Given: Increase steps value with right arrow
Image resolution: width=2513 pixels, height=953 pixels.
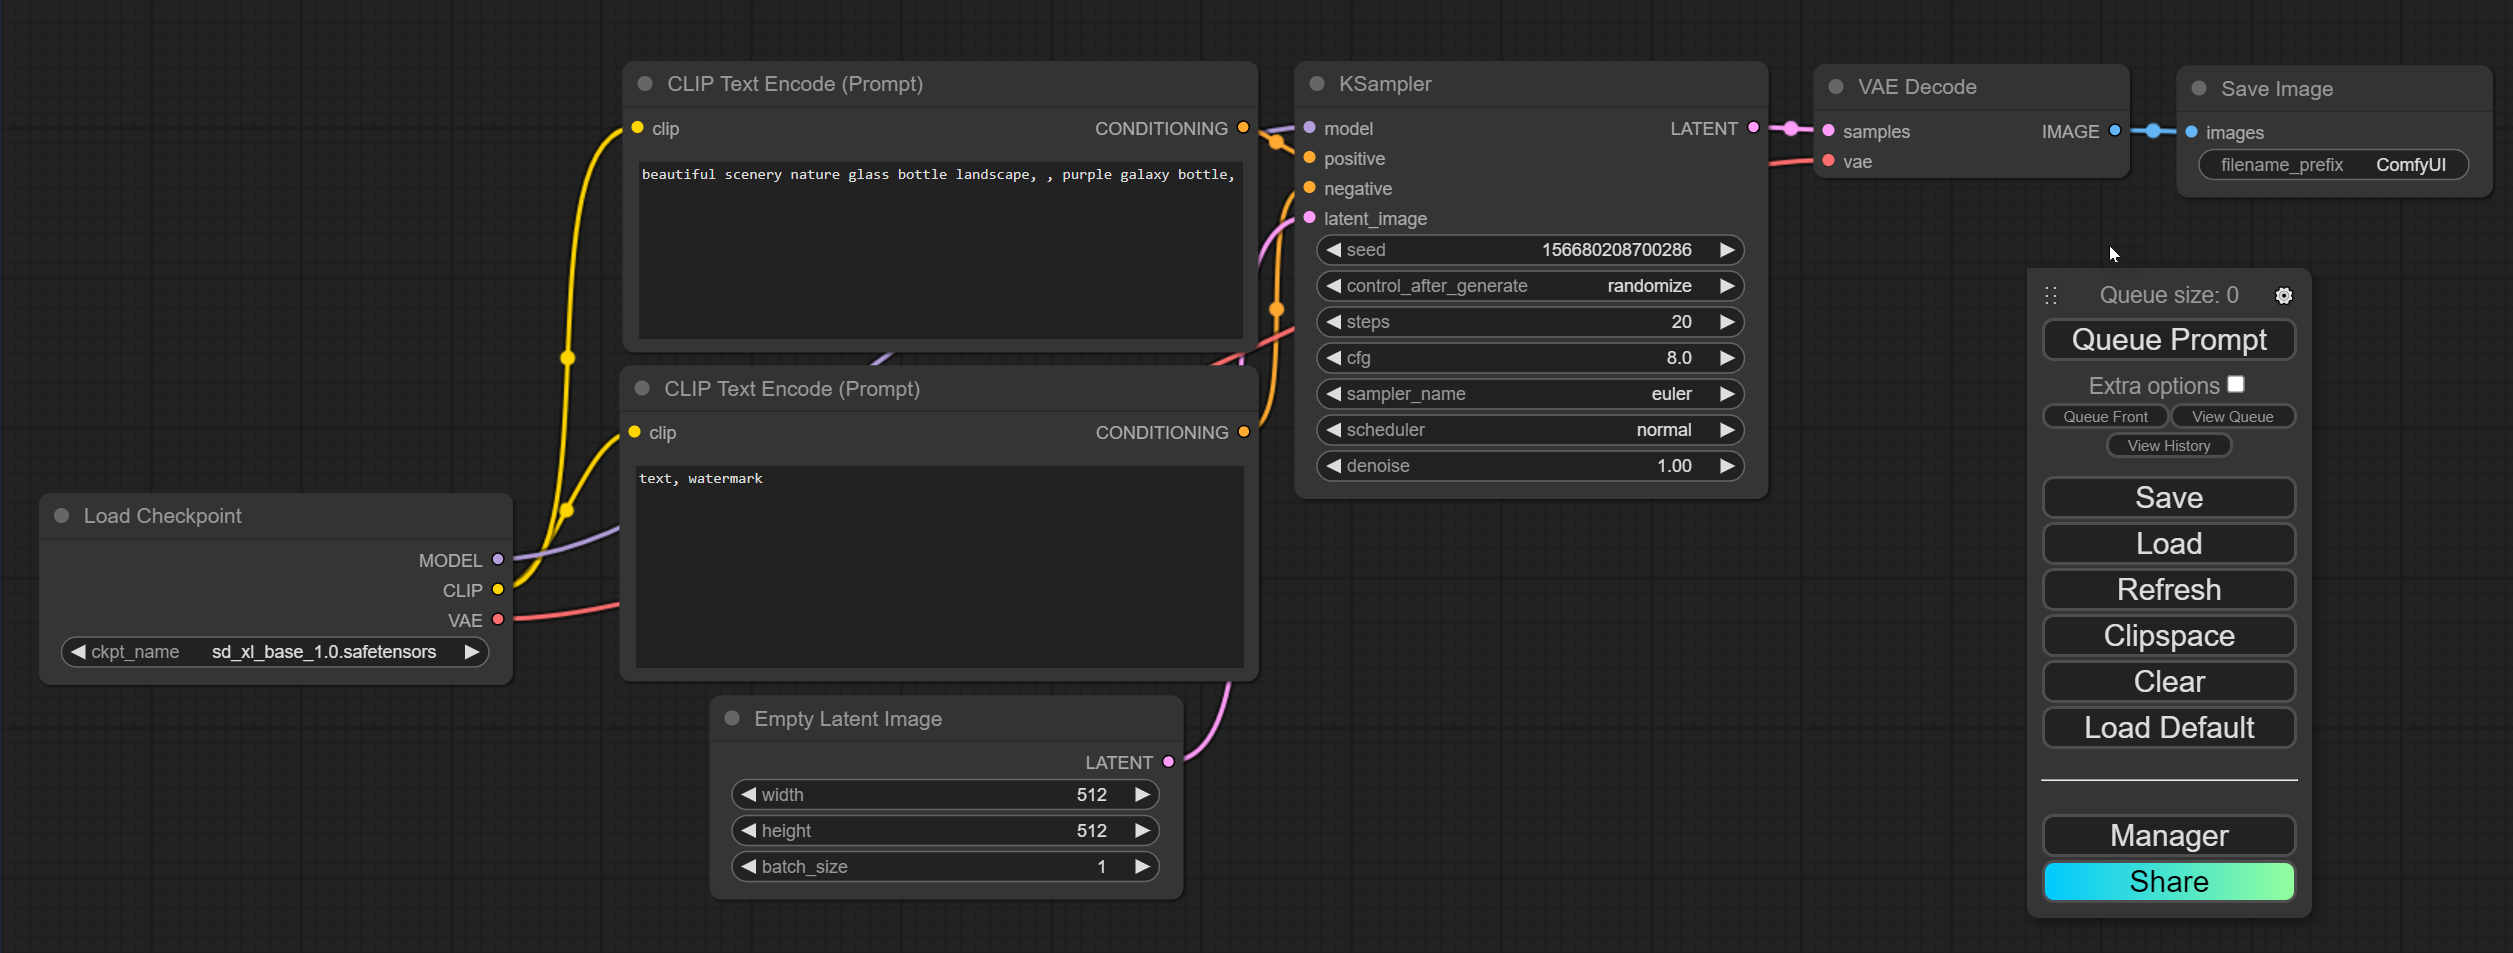Looking at the screenshot, I should [x=1726, y=322].
